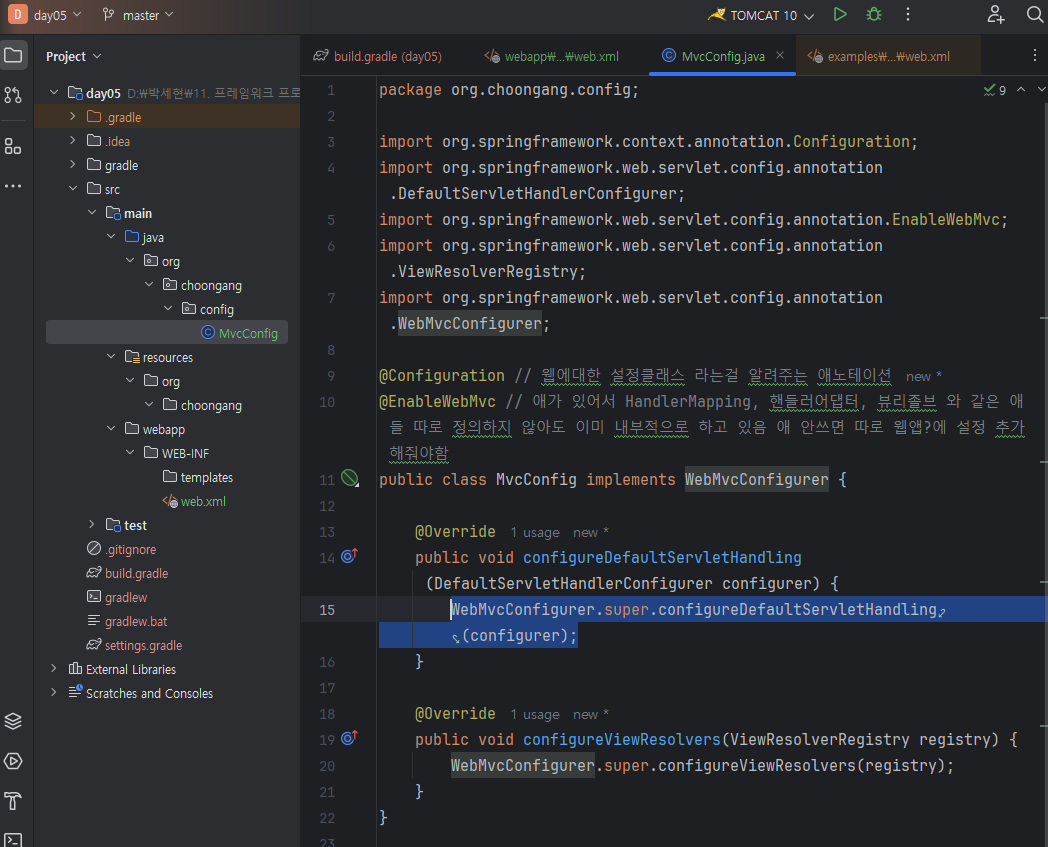1048x847 pixels.
Task: Open the Structure tool window icon
Action: click(x=13, y=147)
